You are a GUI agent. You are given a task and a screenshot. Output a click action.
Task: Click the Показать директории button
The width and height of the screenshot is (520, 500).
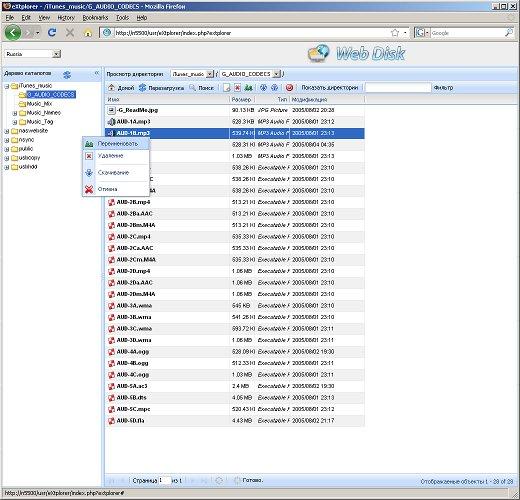330,88
